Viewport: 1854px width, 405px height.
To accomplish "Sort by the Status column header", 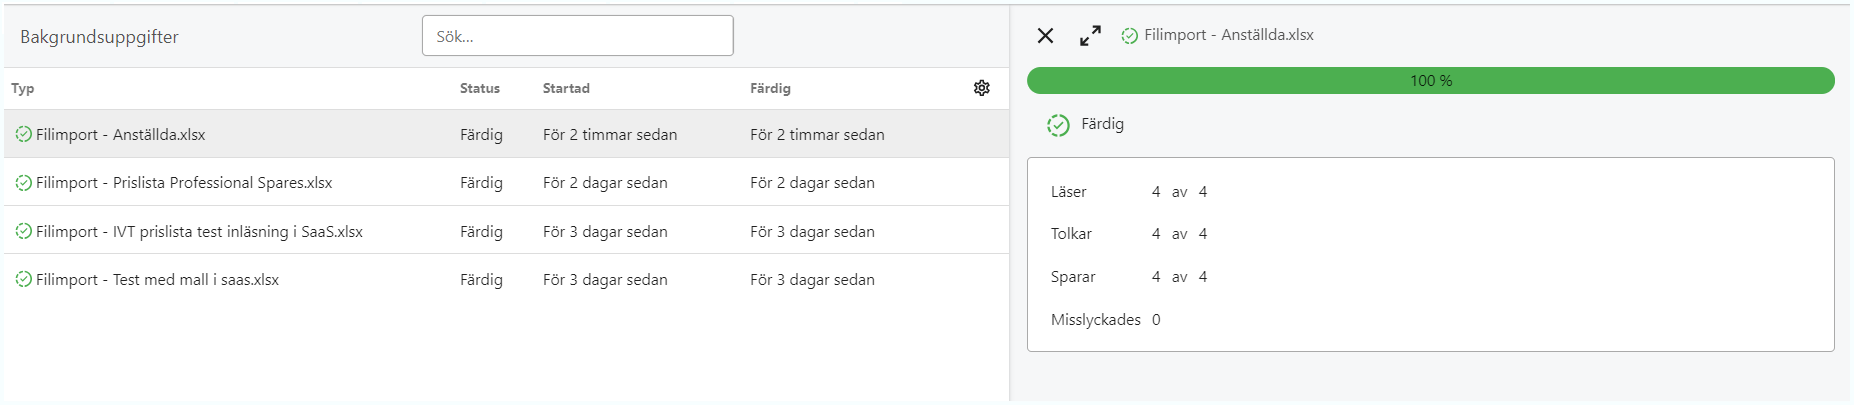I will [480, 88].
